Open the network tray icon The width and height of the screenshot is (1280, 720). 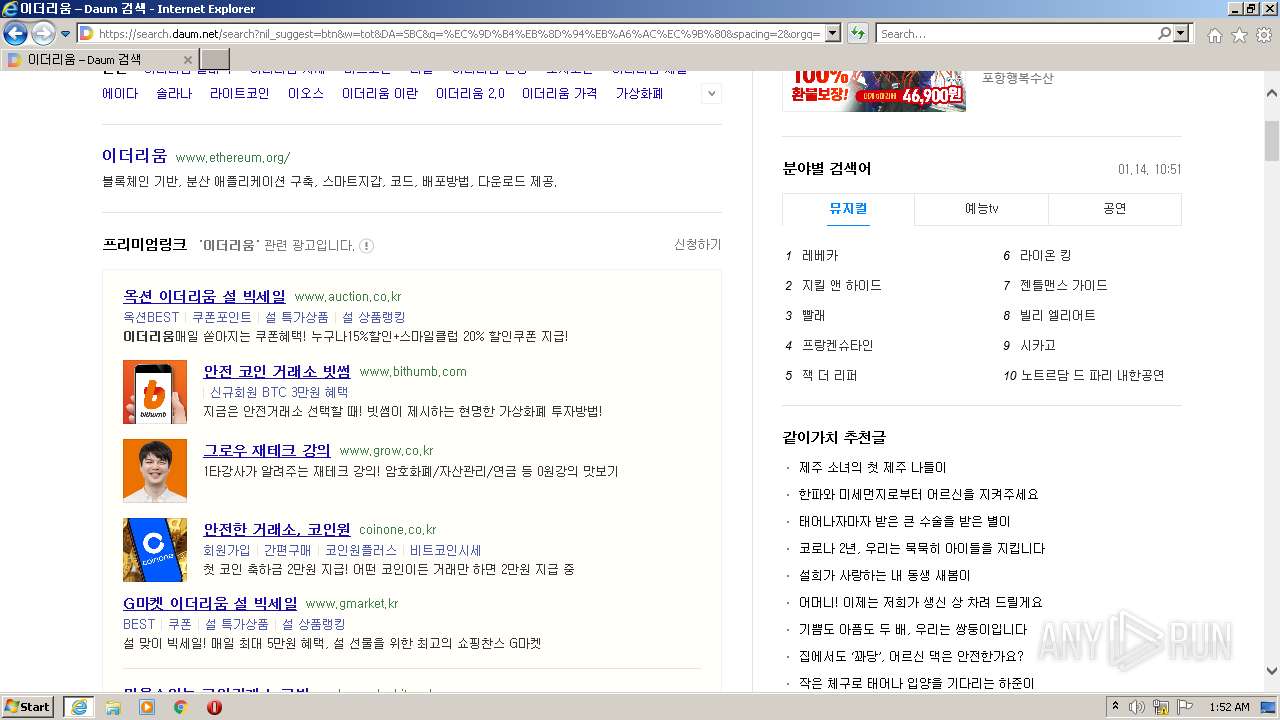coord(1161,707)
